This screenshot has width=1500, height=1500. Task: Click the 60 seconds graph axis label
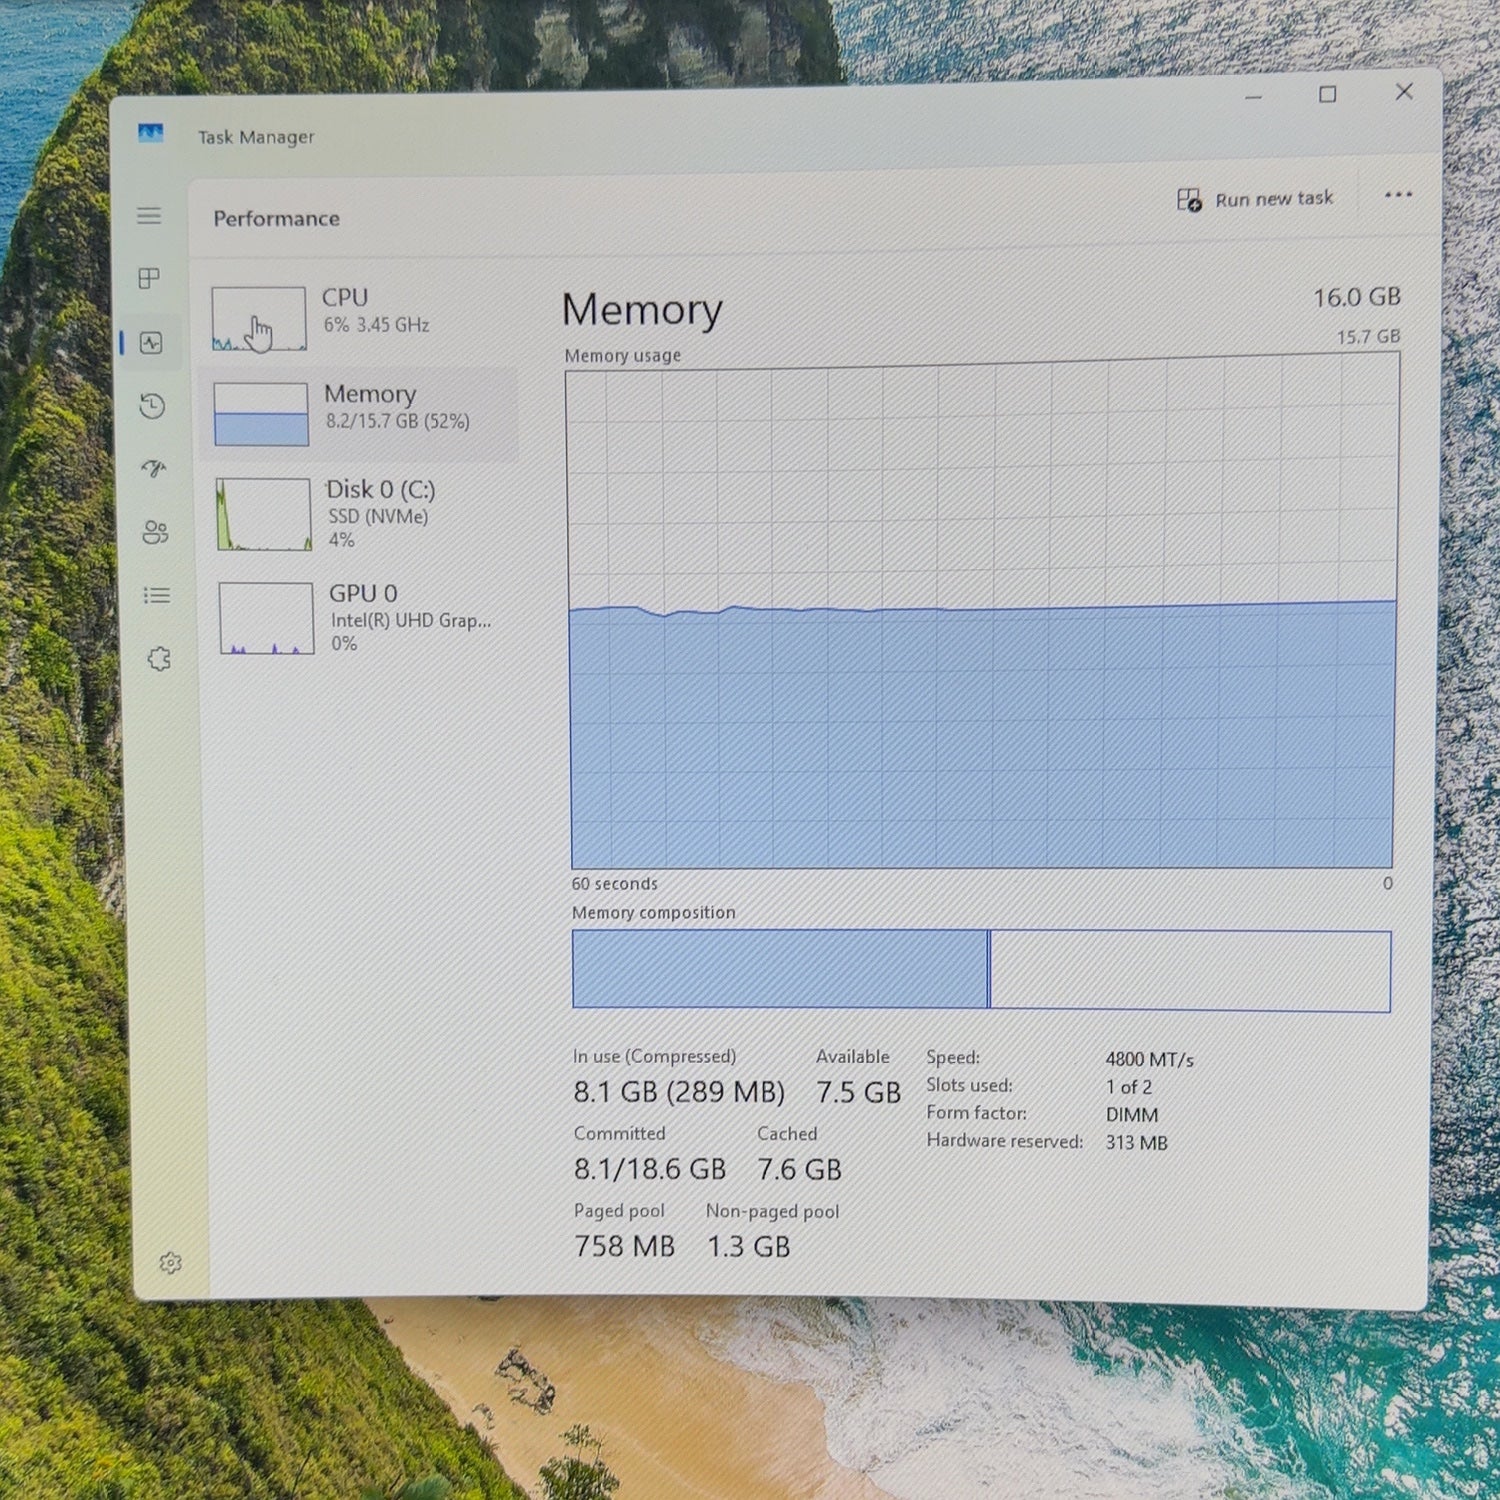[x=614, y=884]
